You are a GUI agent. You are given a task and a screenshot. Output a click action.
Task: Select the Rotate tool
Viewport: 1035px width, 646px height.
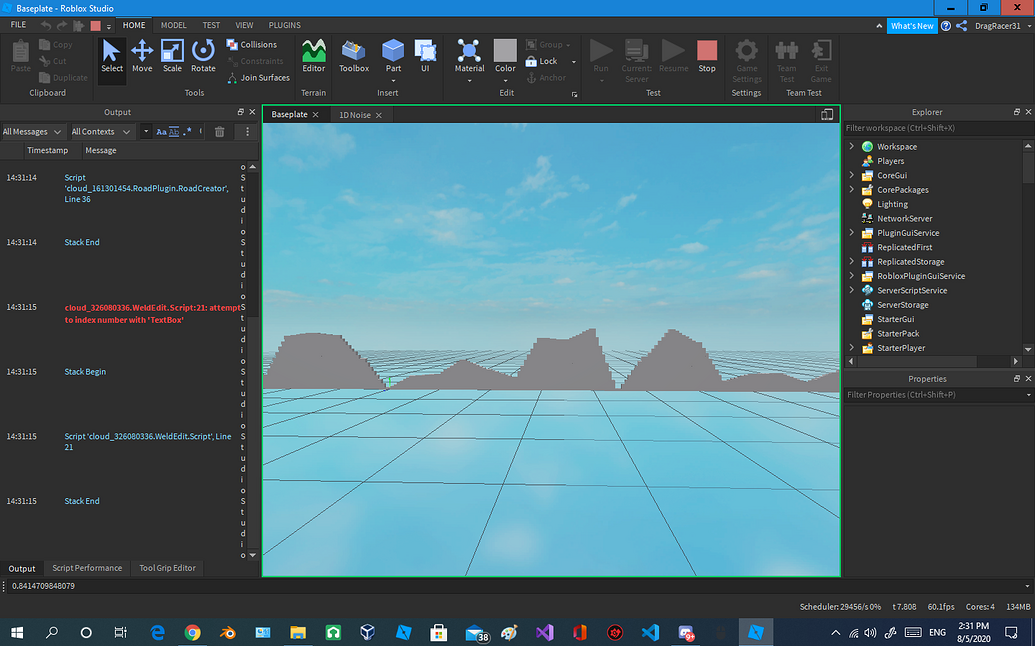coord(203,57)
